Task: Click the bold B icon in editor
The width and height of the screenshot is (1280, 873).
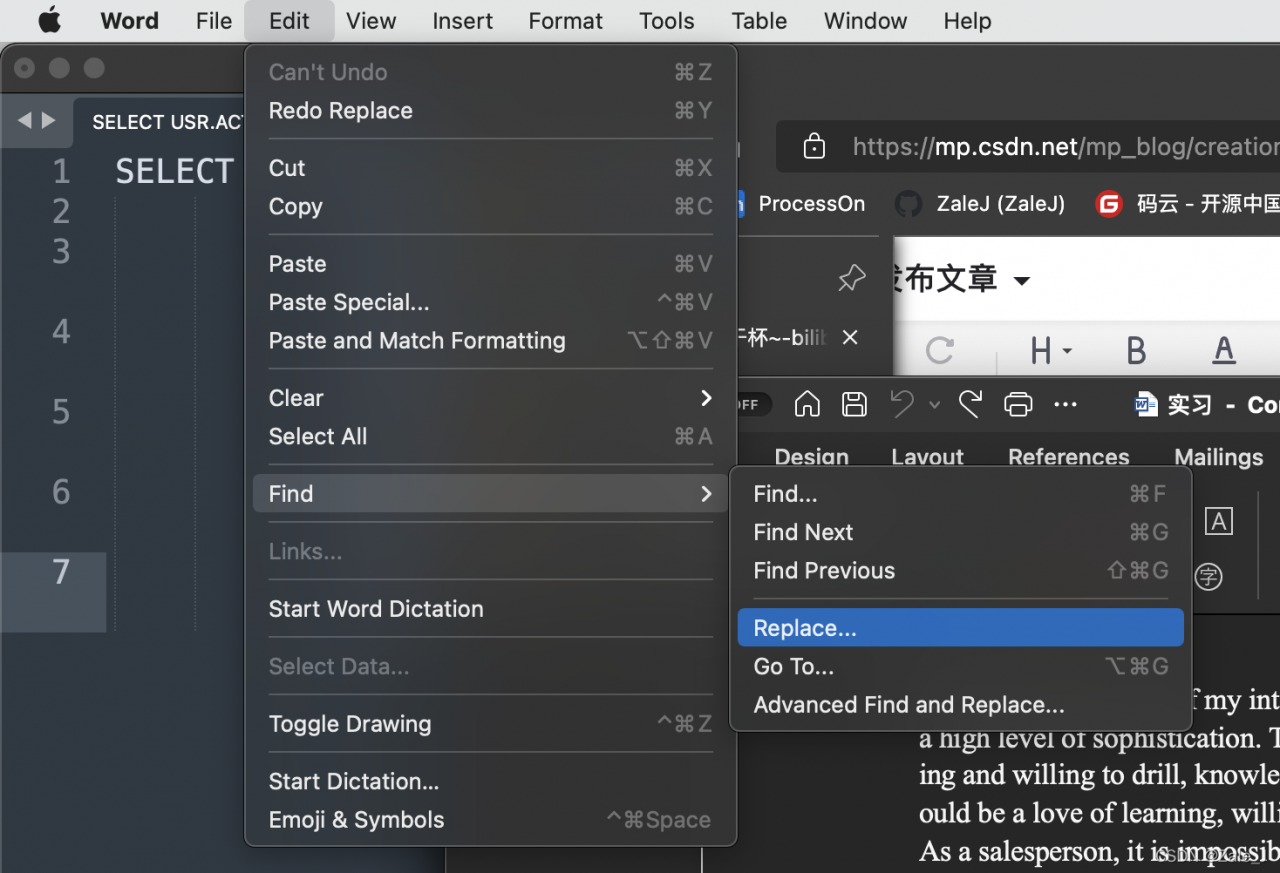Action: pyautogui.click(x=1136, y=350)
